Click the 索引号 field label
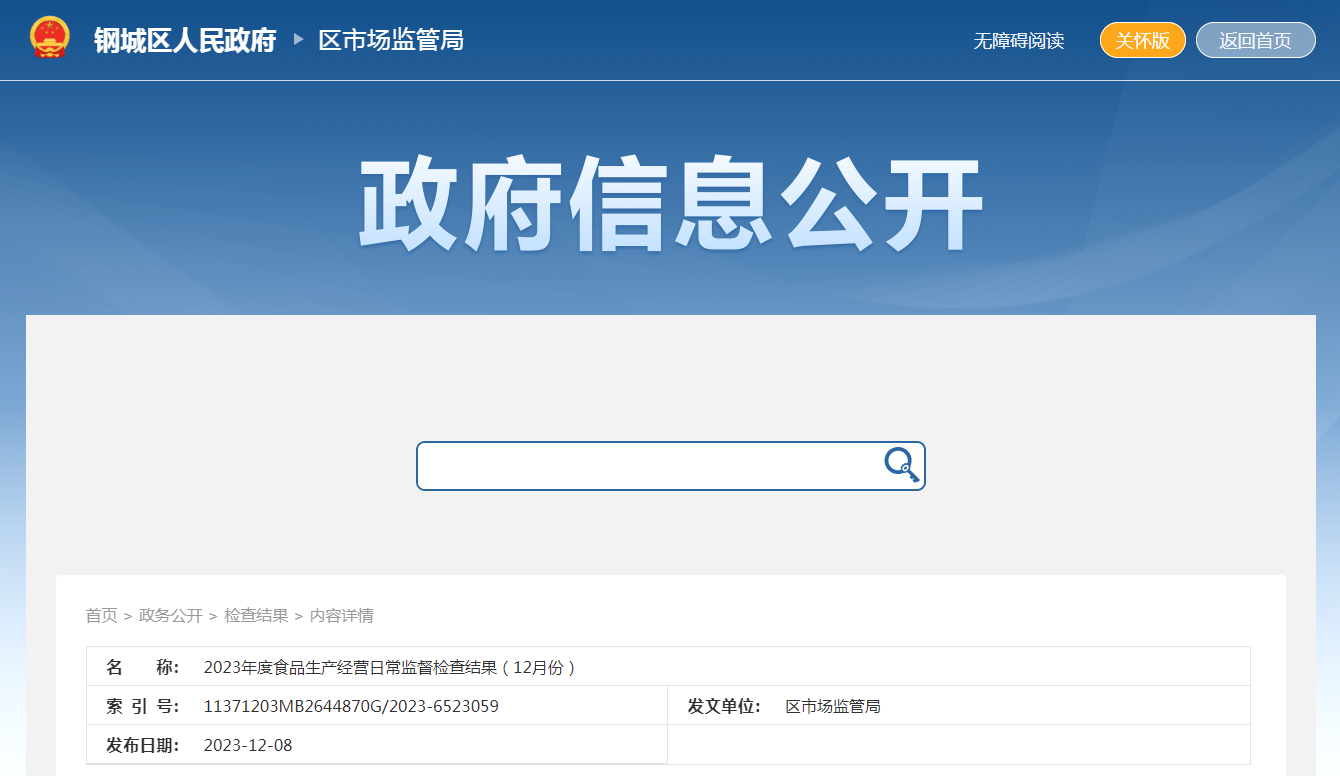1340x776 pixels. [x=143, y=706]
